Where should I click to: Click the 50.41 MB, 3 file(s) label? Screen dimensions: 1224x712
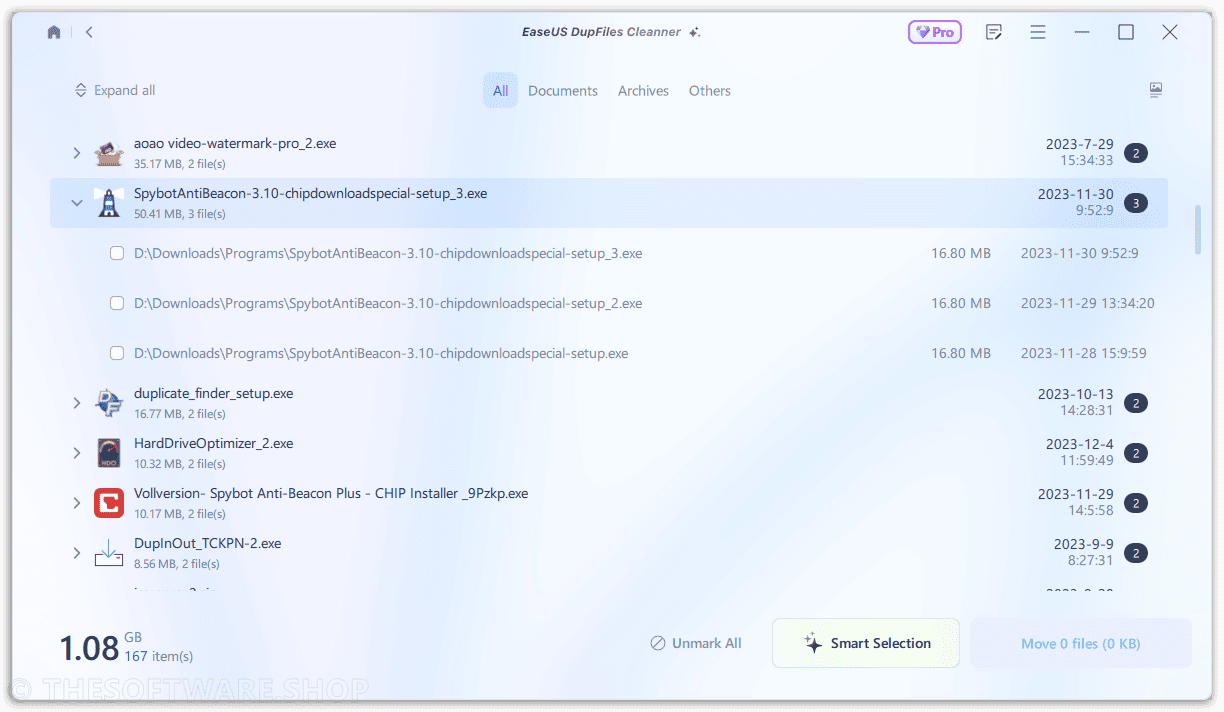coord(180,214)
